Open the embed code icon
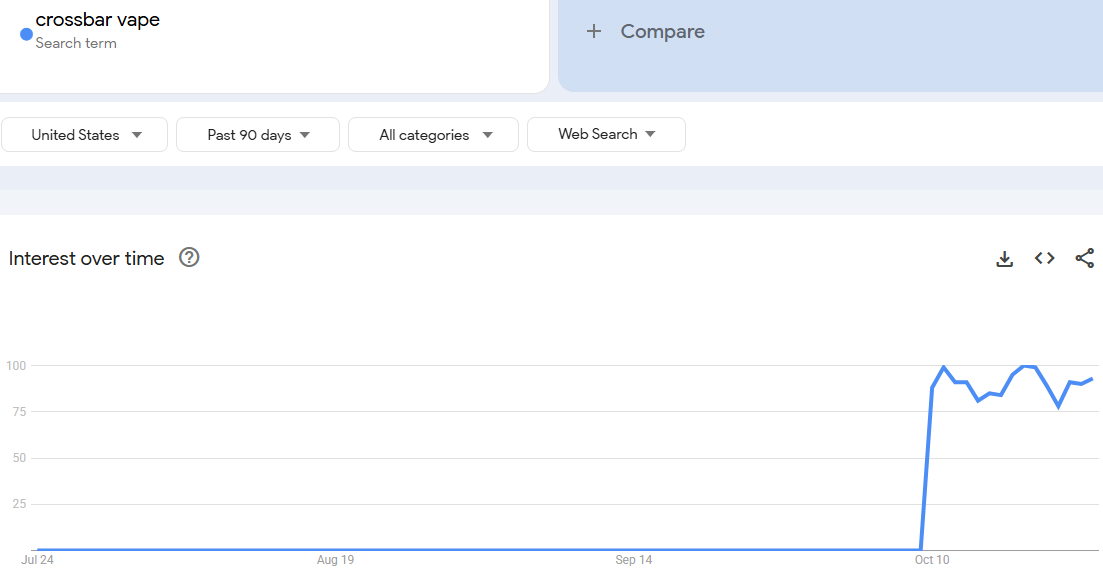Screen dimensions: 1103x588 pyautogui.click(x=1045, y=259)
